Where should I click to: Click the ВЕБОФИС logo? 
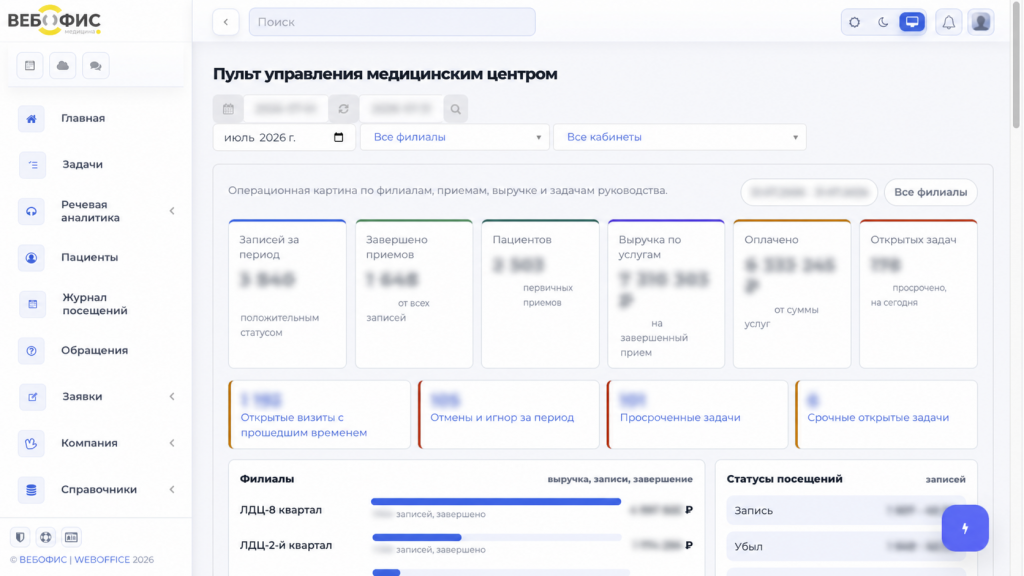54,20
